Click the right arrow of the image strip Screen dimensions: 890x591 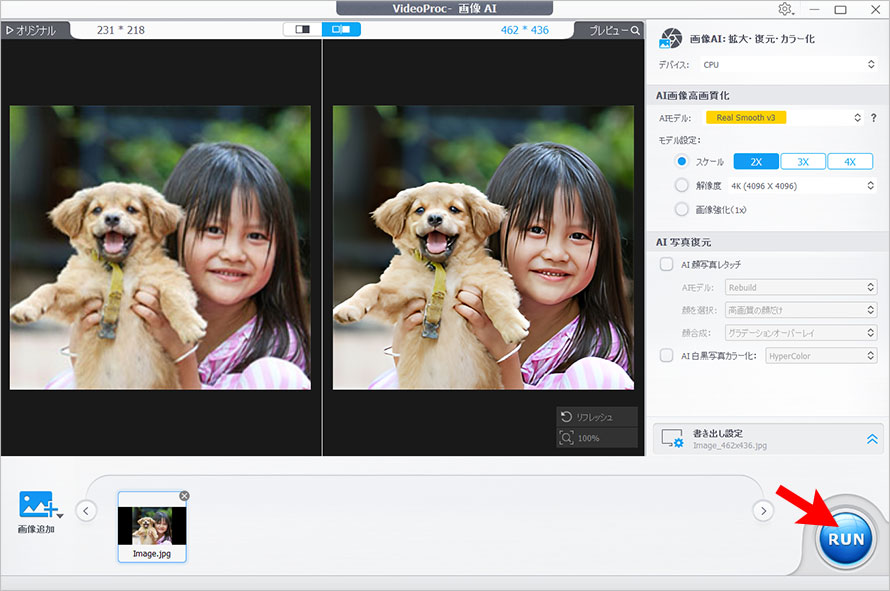click(763, 510)
